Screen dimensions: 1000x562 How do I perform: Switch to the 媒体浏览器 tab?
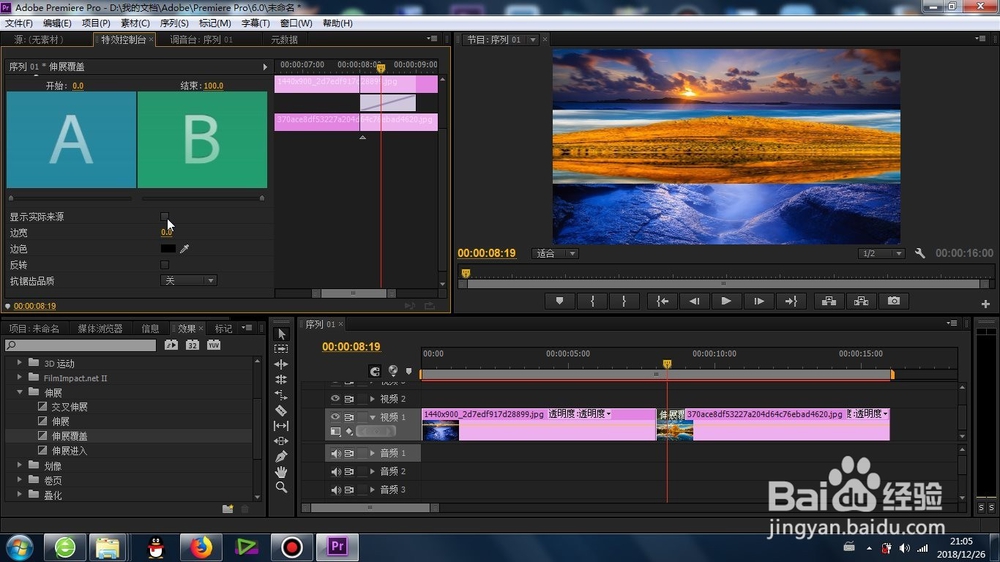click(x=100, y=329)
